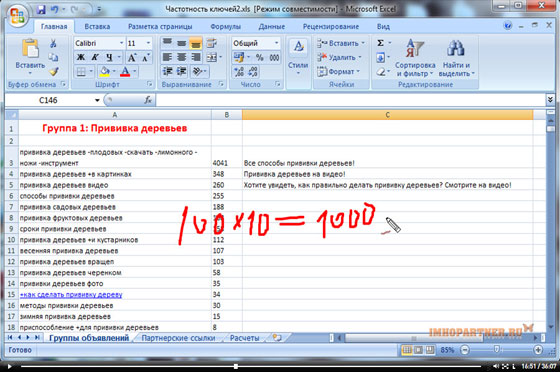
Task: Switch to the Вид ribbon tab
Action: coord(383,26)
